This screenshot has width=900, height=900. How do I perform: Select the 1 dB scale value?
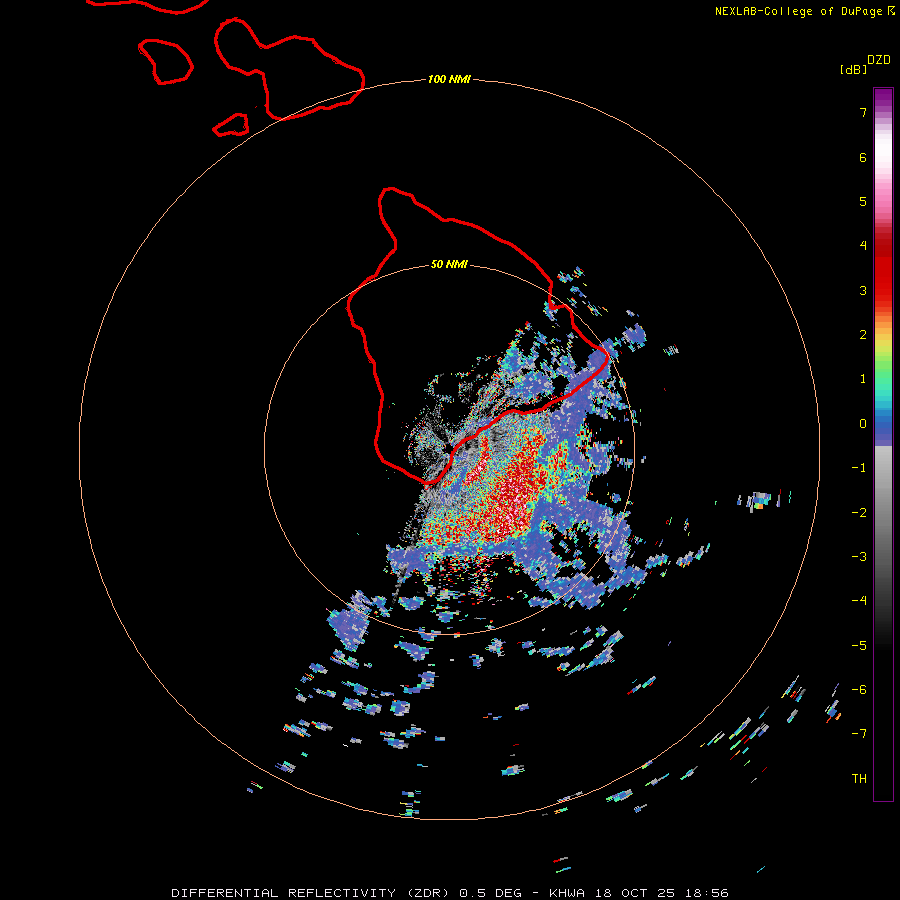click(863, 379)
